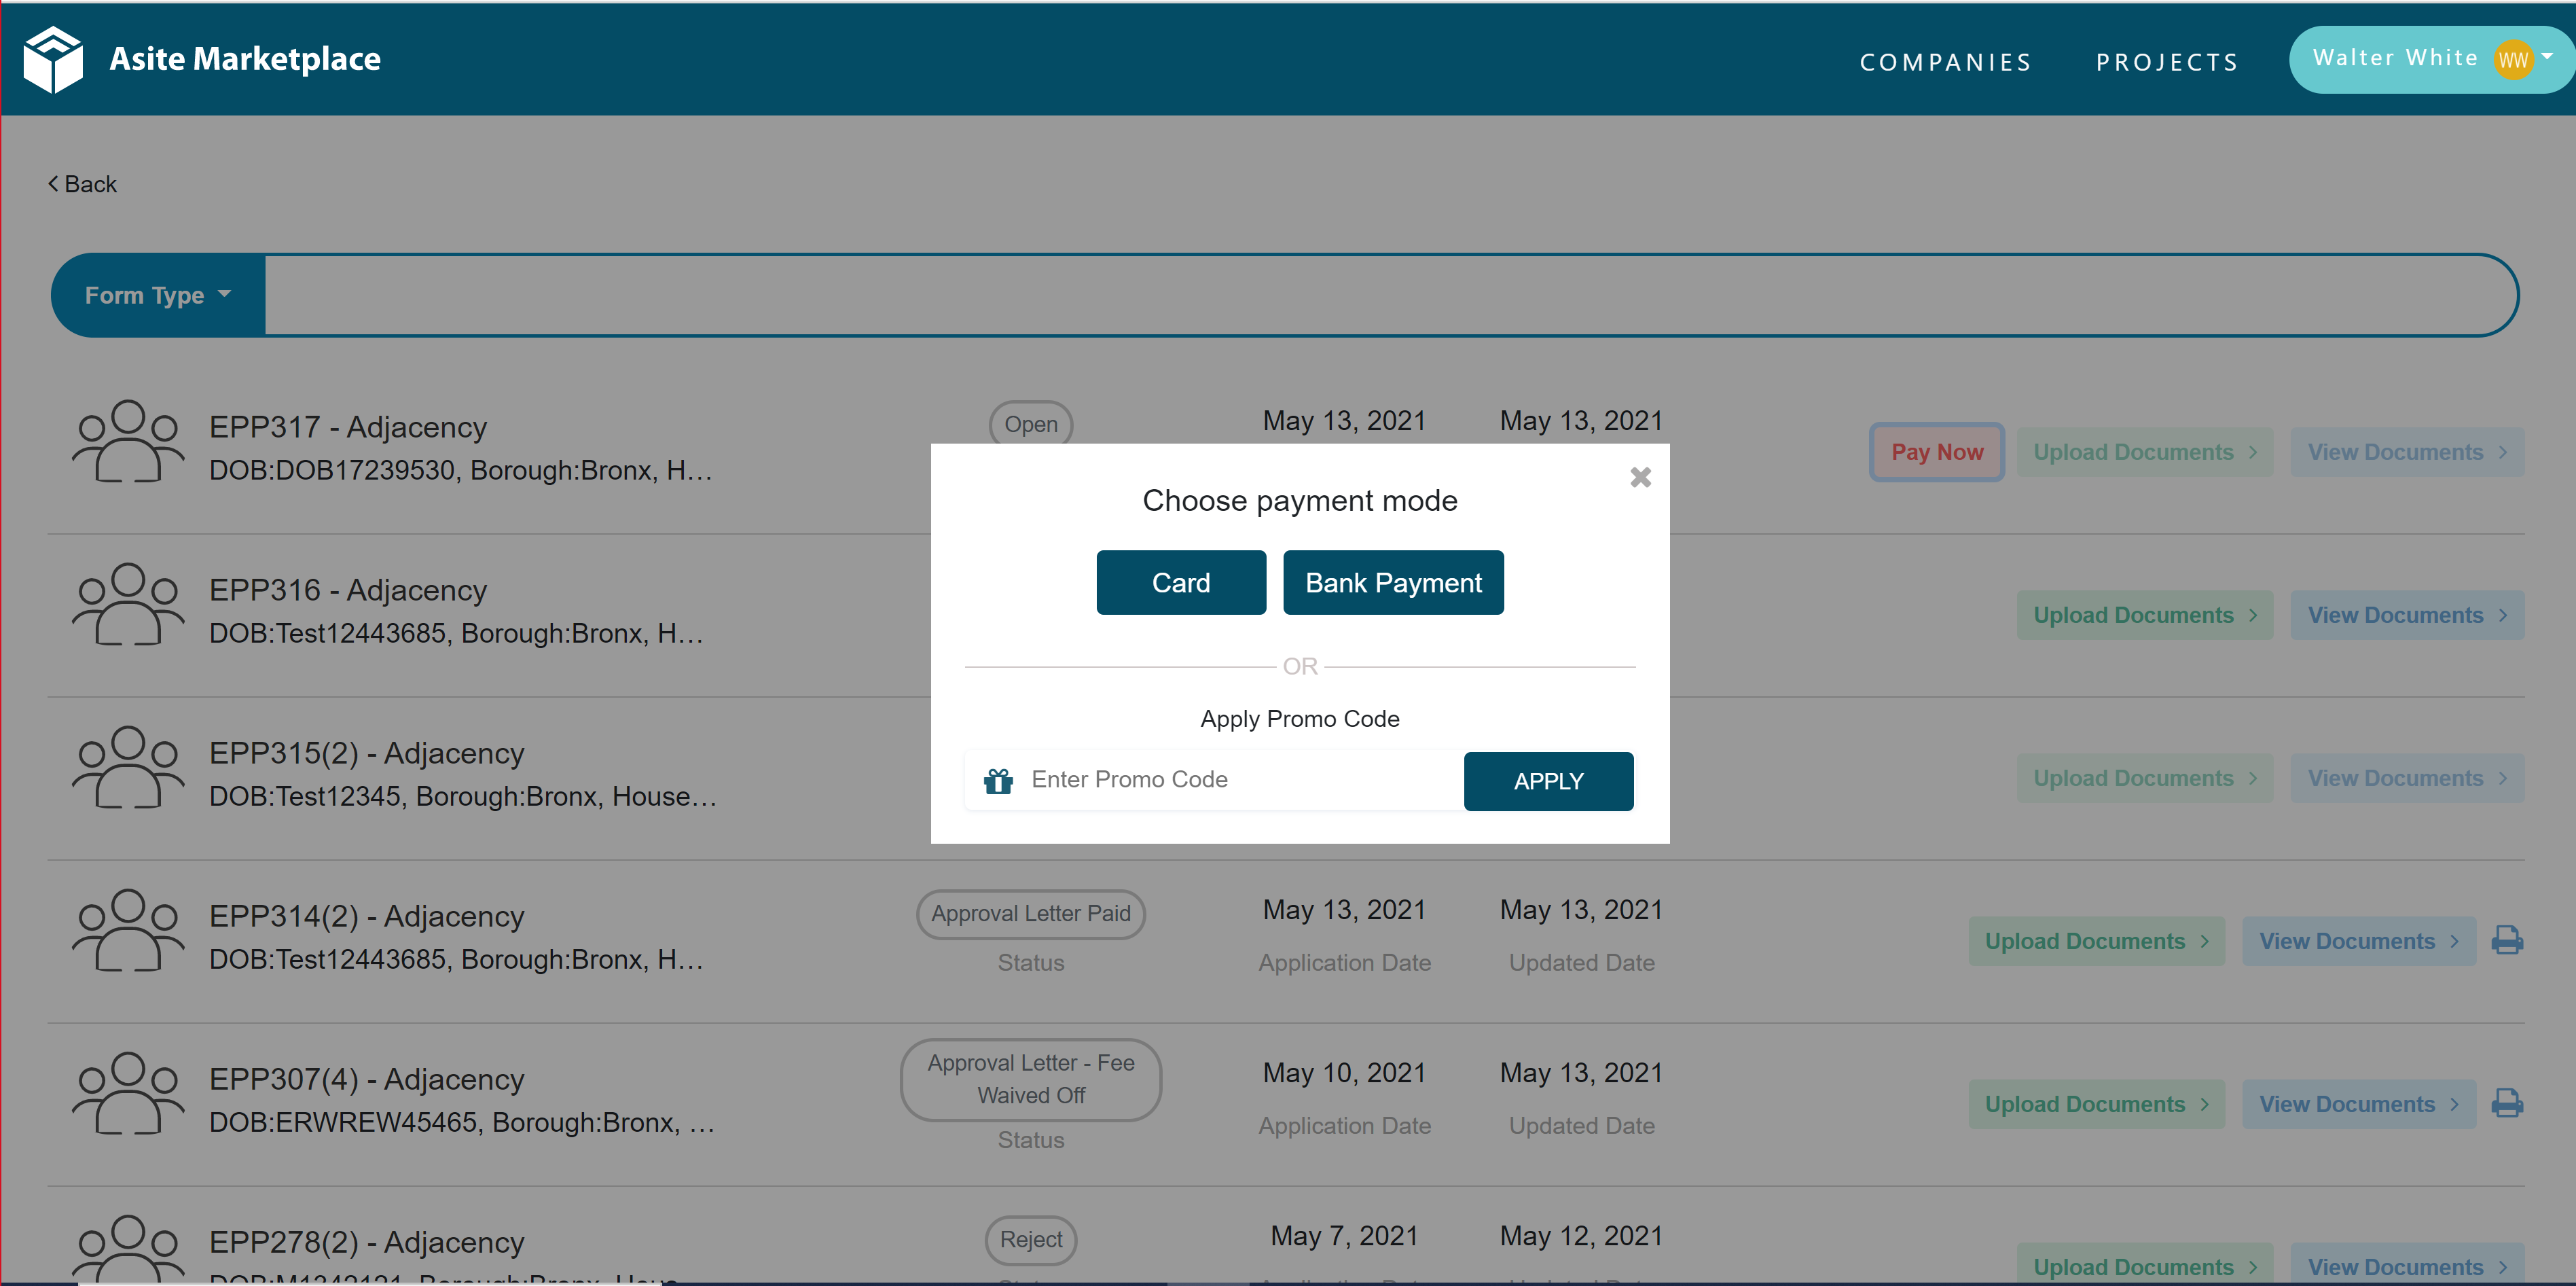Image resolution: width=2576 pixels, height=1286 pixels.
Task: Open the Form Type dropdown
Action: pyautogui.click(x=156, y=294)
